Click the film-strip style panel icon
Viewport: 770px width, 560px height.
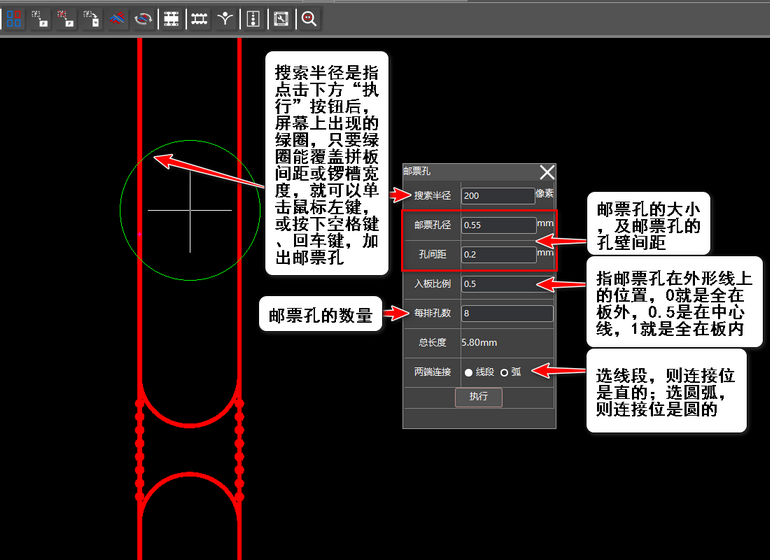click(x=172, y=18)
